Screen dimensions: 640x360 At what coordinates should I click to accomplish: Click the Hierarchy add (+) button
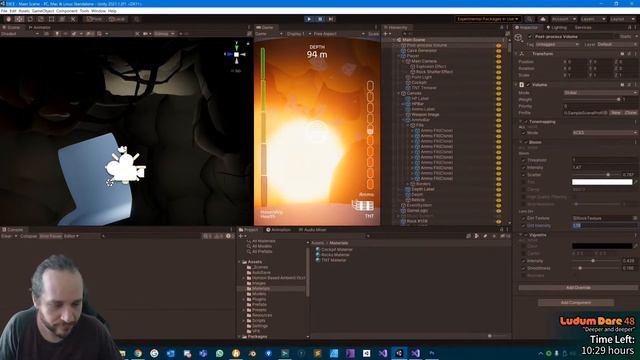[x=387, y=34]
